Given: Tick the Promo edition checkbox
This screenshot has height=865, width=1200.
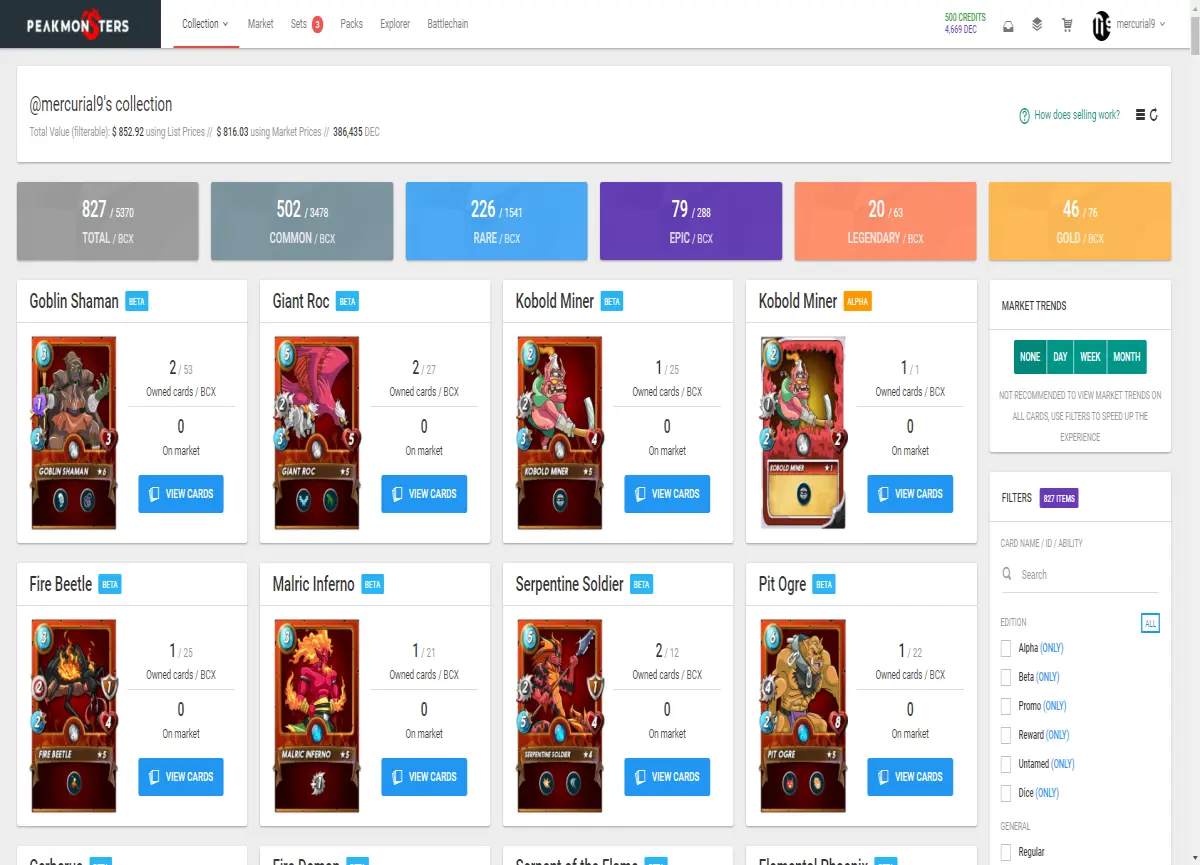Looking at the screenshot, I should coord(1007,706).
